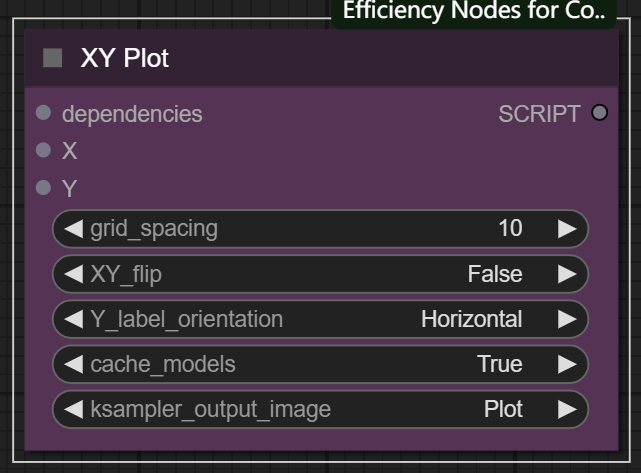This screenshot has height=473, width=641.
Task: Open ksampler_output_image Plot dropdown
Action: (x=503, y=409)
